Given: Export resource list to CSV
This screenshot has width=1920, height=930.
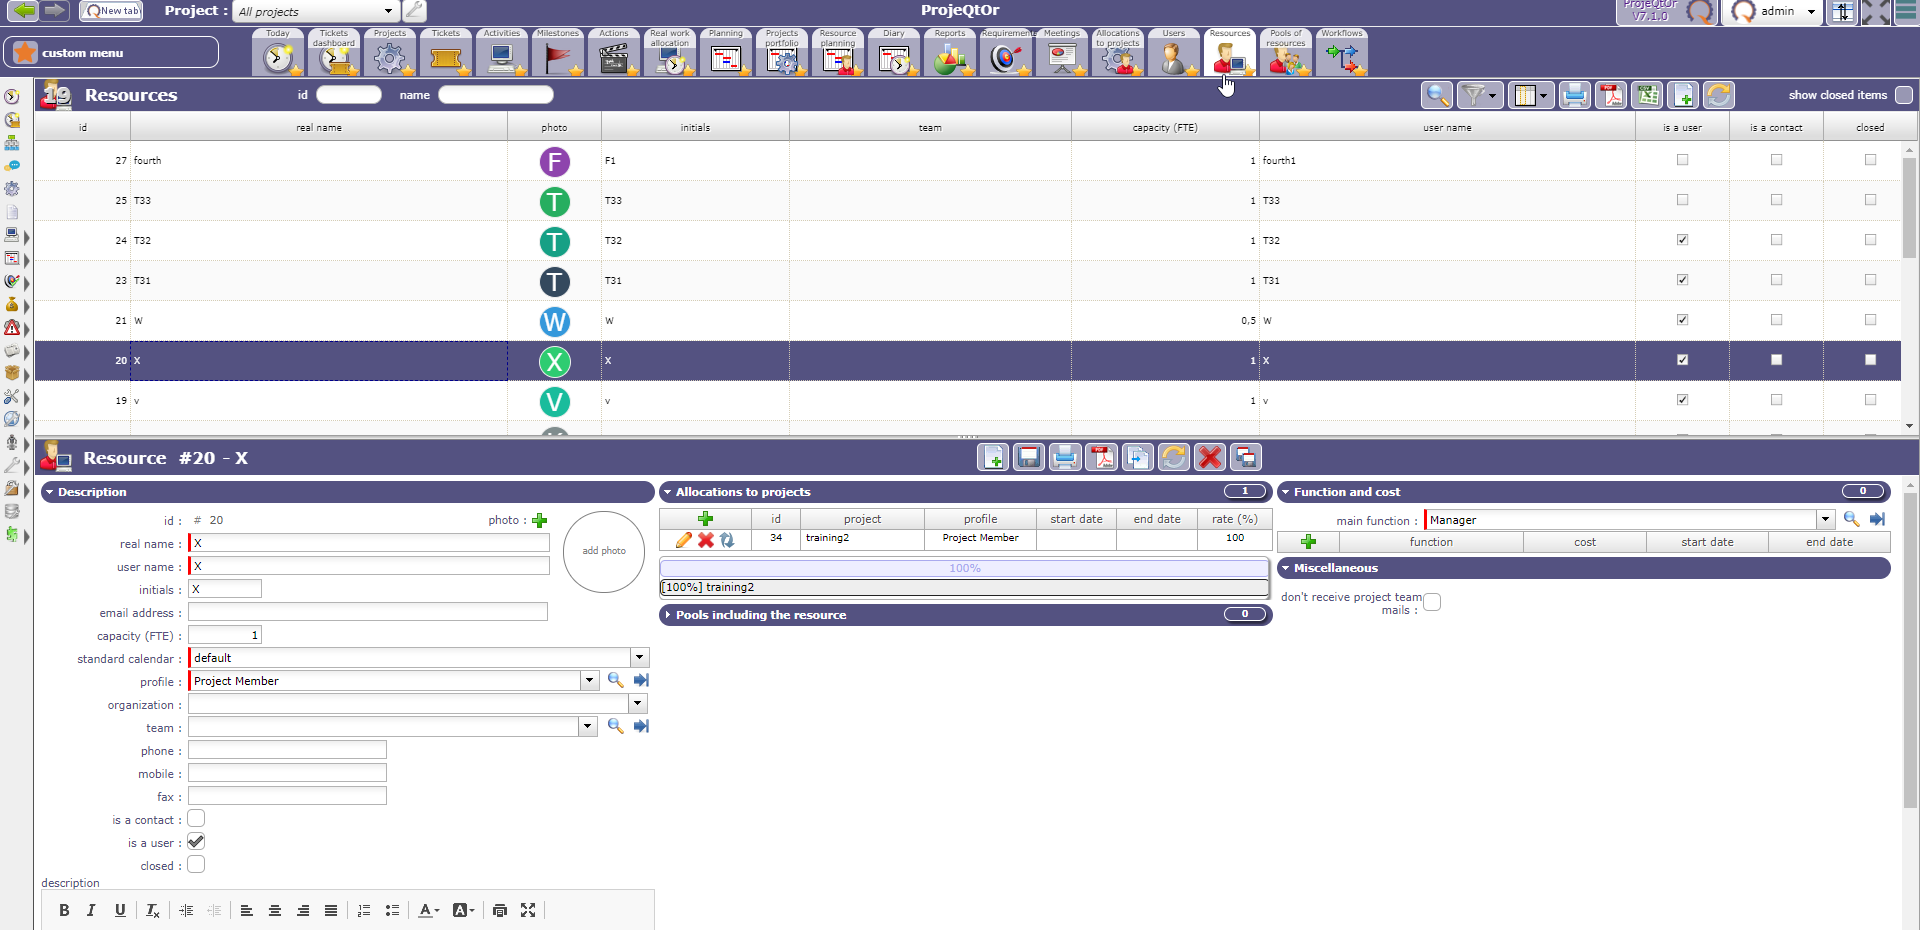Looking at the screenshot, I should coord(1647,96).
